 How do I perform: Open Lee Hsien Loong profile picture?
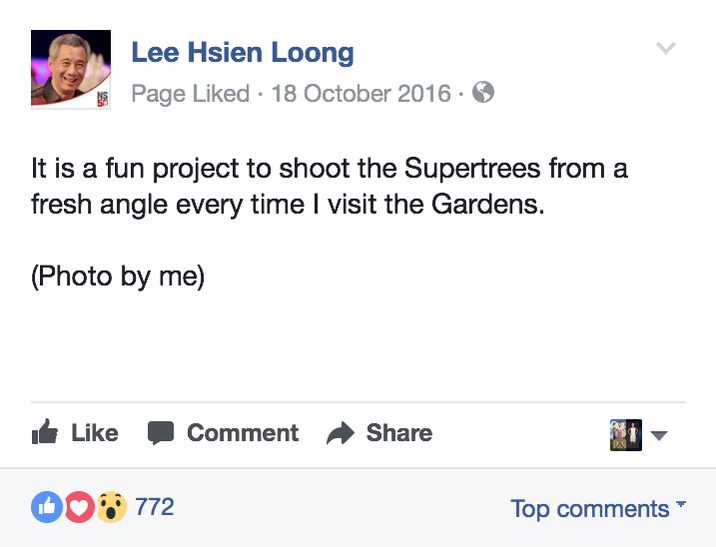71,69
